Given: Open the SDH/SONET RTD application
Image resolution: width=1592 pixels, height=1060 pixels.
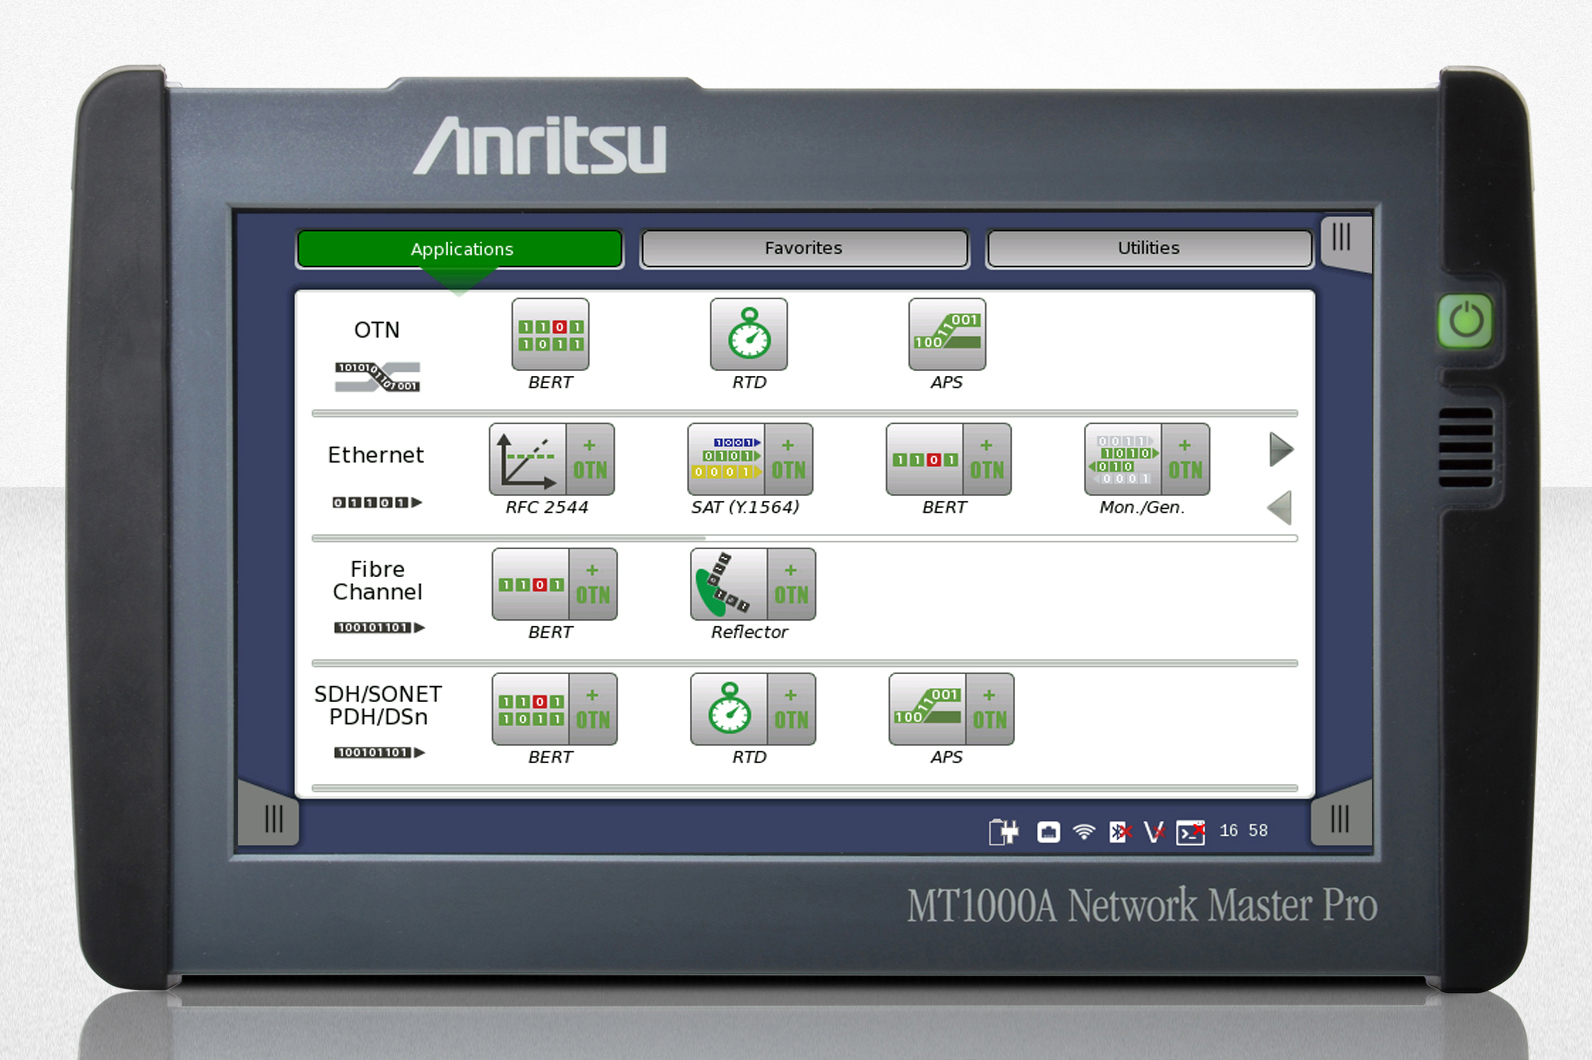Looking at the screenshot, I should (x=729, y=709).
